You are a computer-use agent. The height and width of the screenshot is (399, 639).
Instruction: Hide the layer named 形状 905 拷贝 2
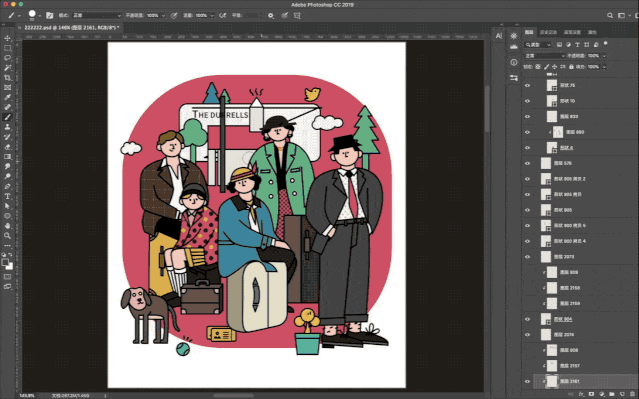[x=527, y=179]
